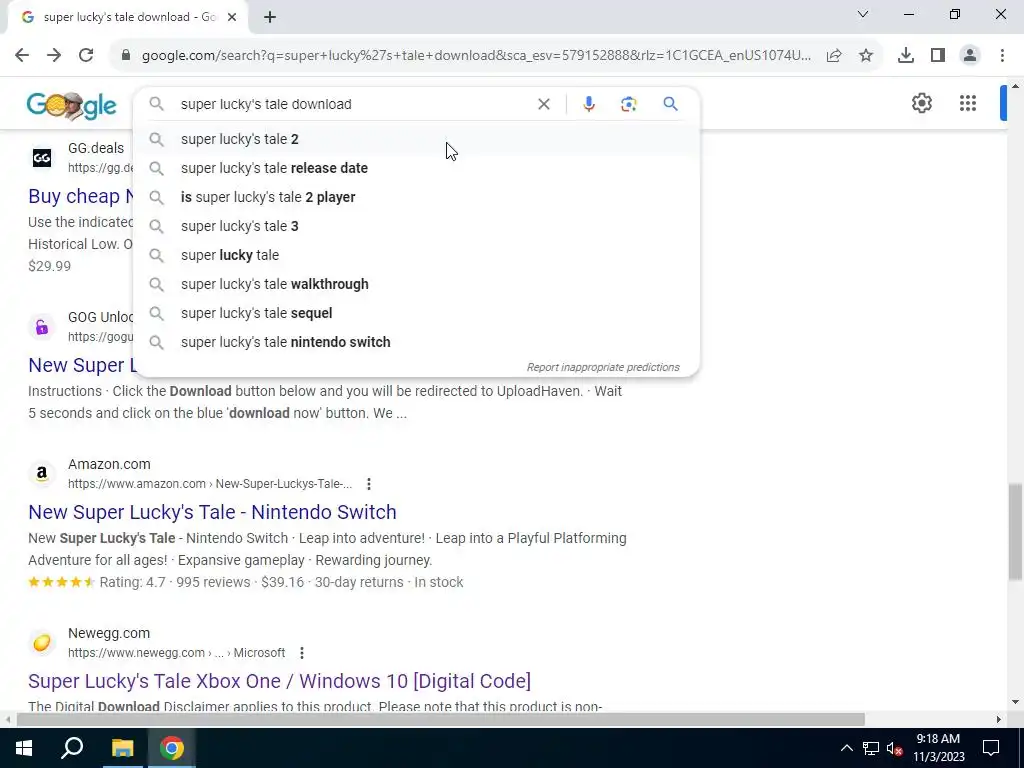Screen dimensions: 1024x768
Task: Open options for Amazon.com result
Action: click(x=369, y=484)
